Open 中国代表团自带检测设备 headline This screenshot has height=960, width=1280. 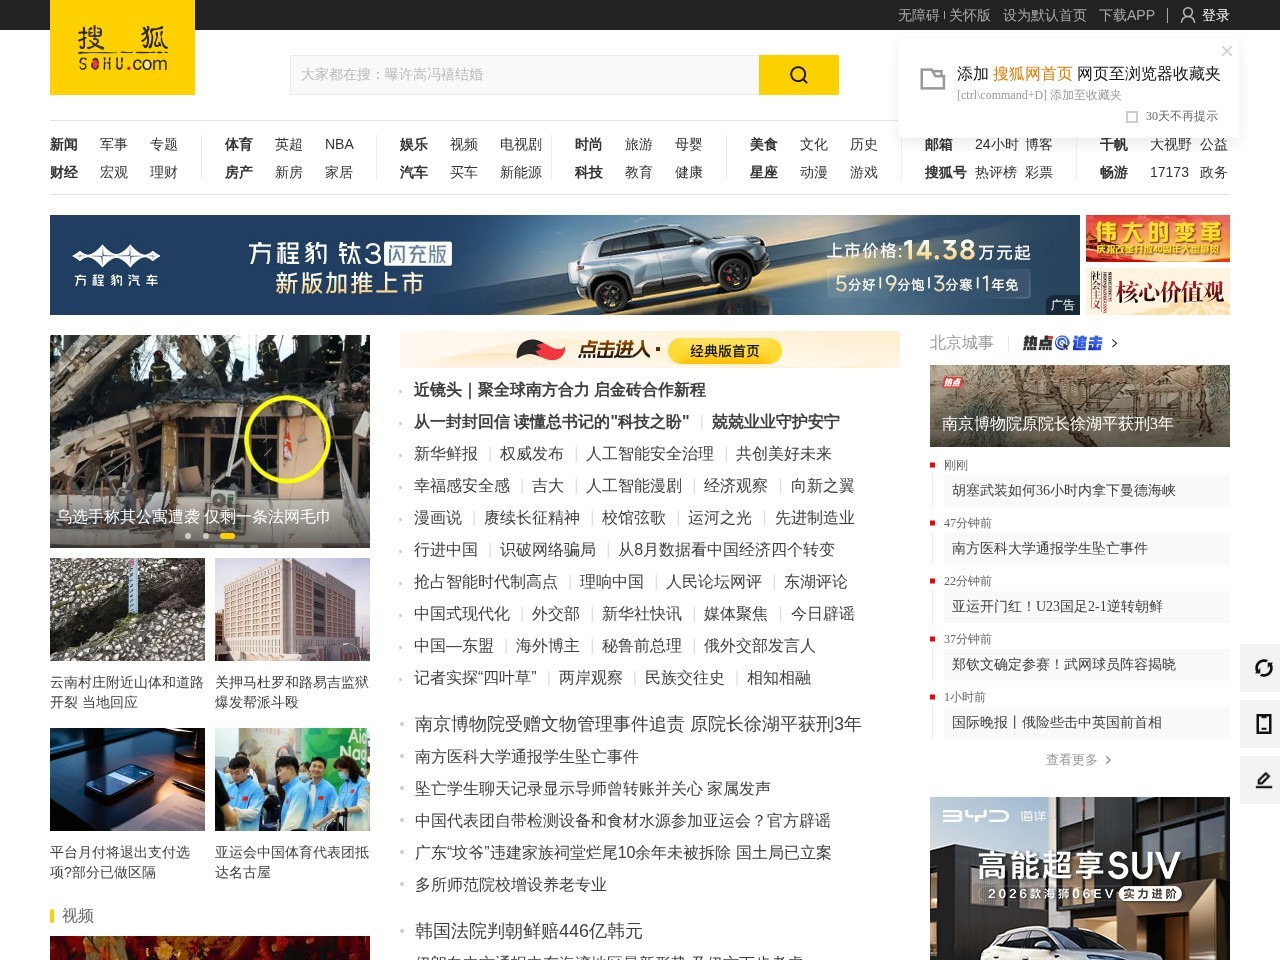click(x=623, y=821)
